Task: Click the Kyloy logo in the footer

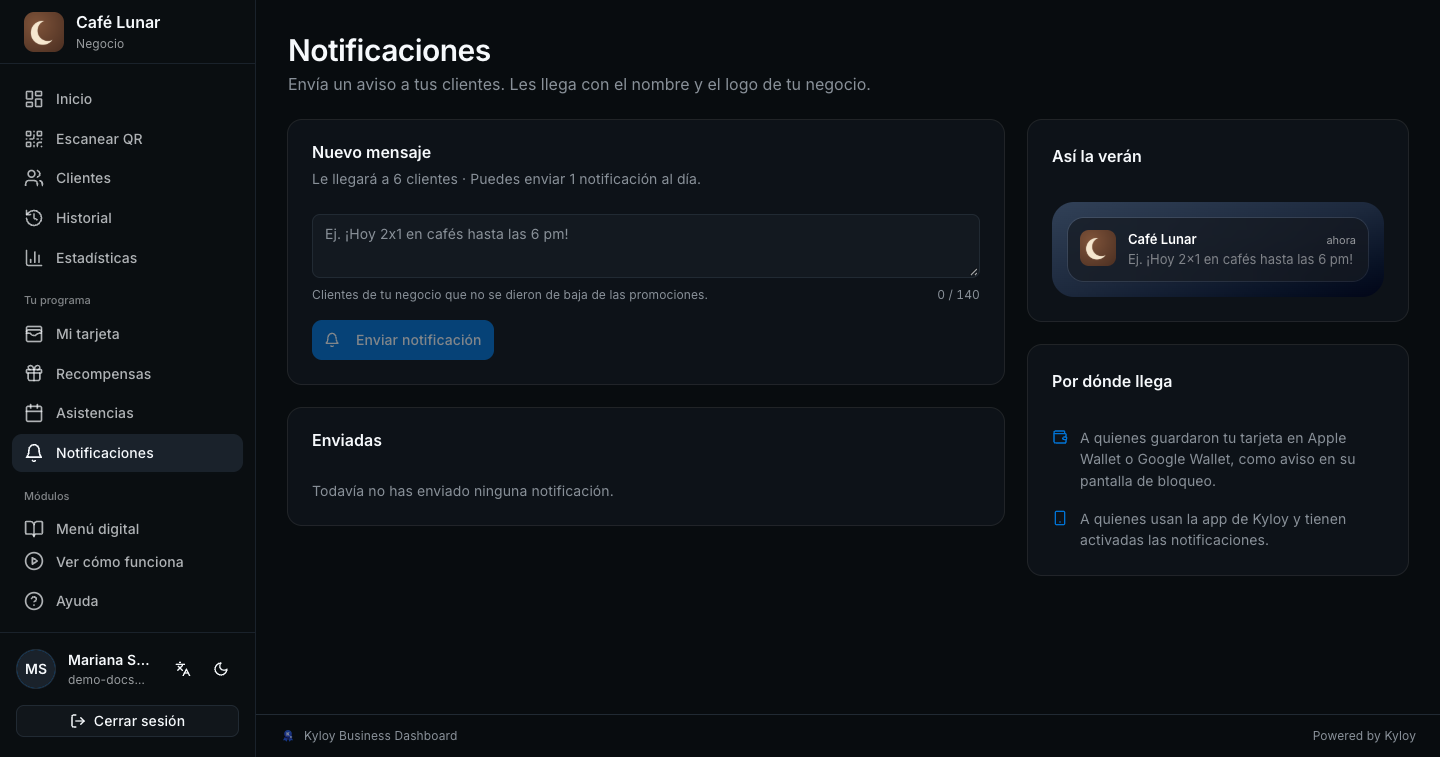Action: (288, 736)
